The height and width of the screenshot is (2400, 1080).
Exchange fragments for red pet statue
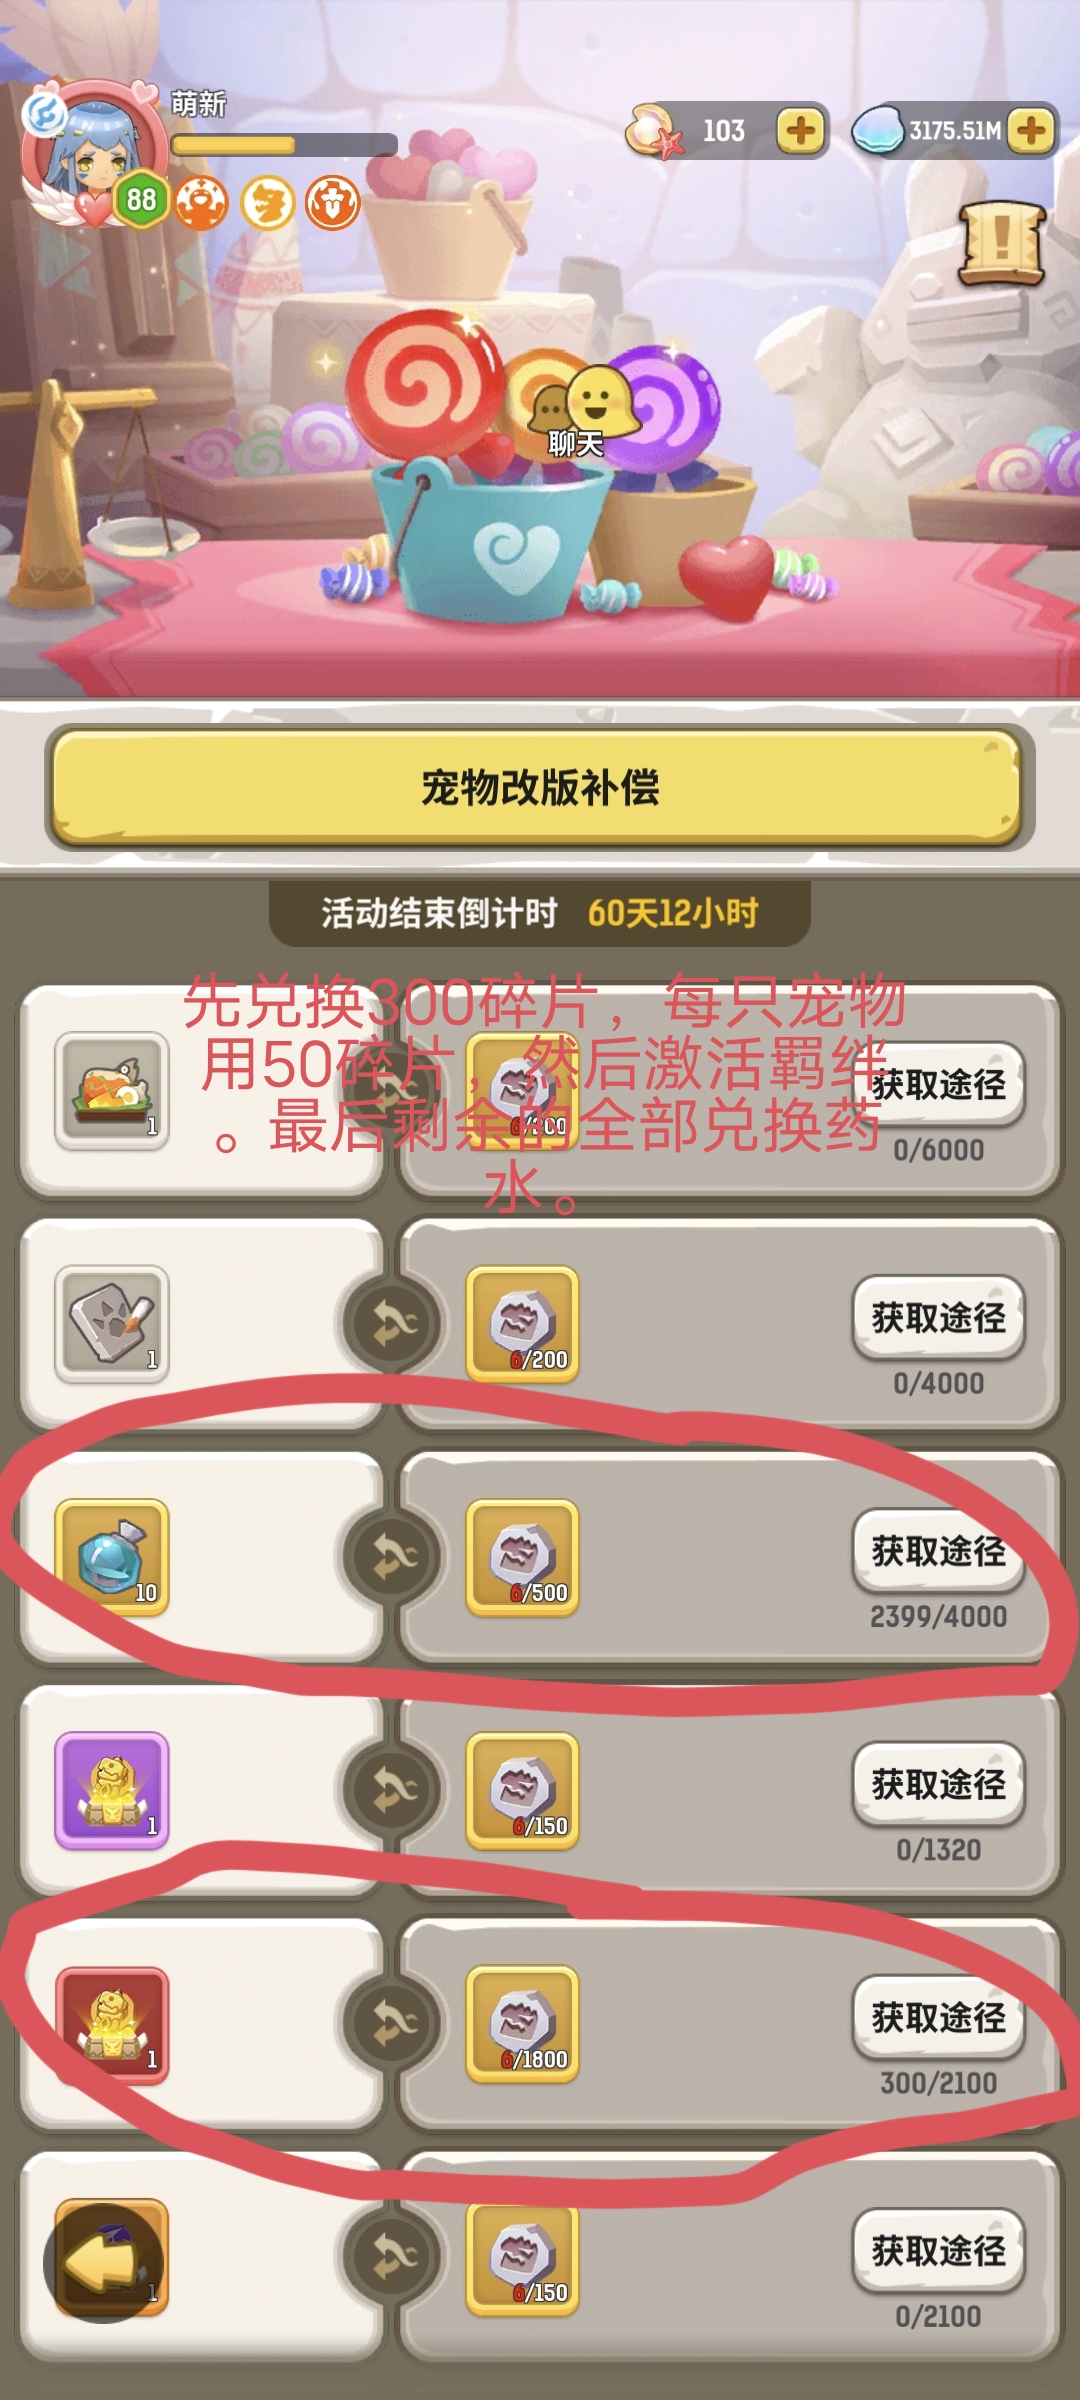tap(393, 2023)
